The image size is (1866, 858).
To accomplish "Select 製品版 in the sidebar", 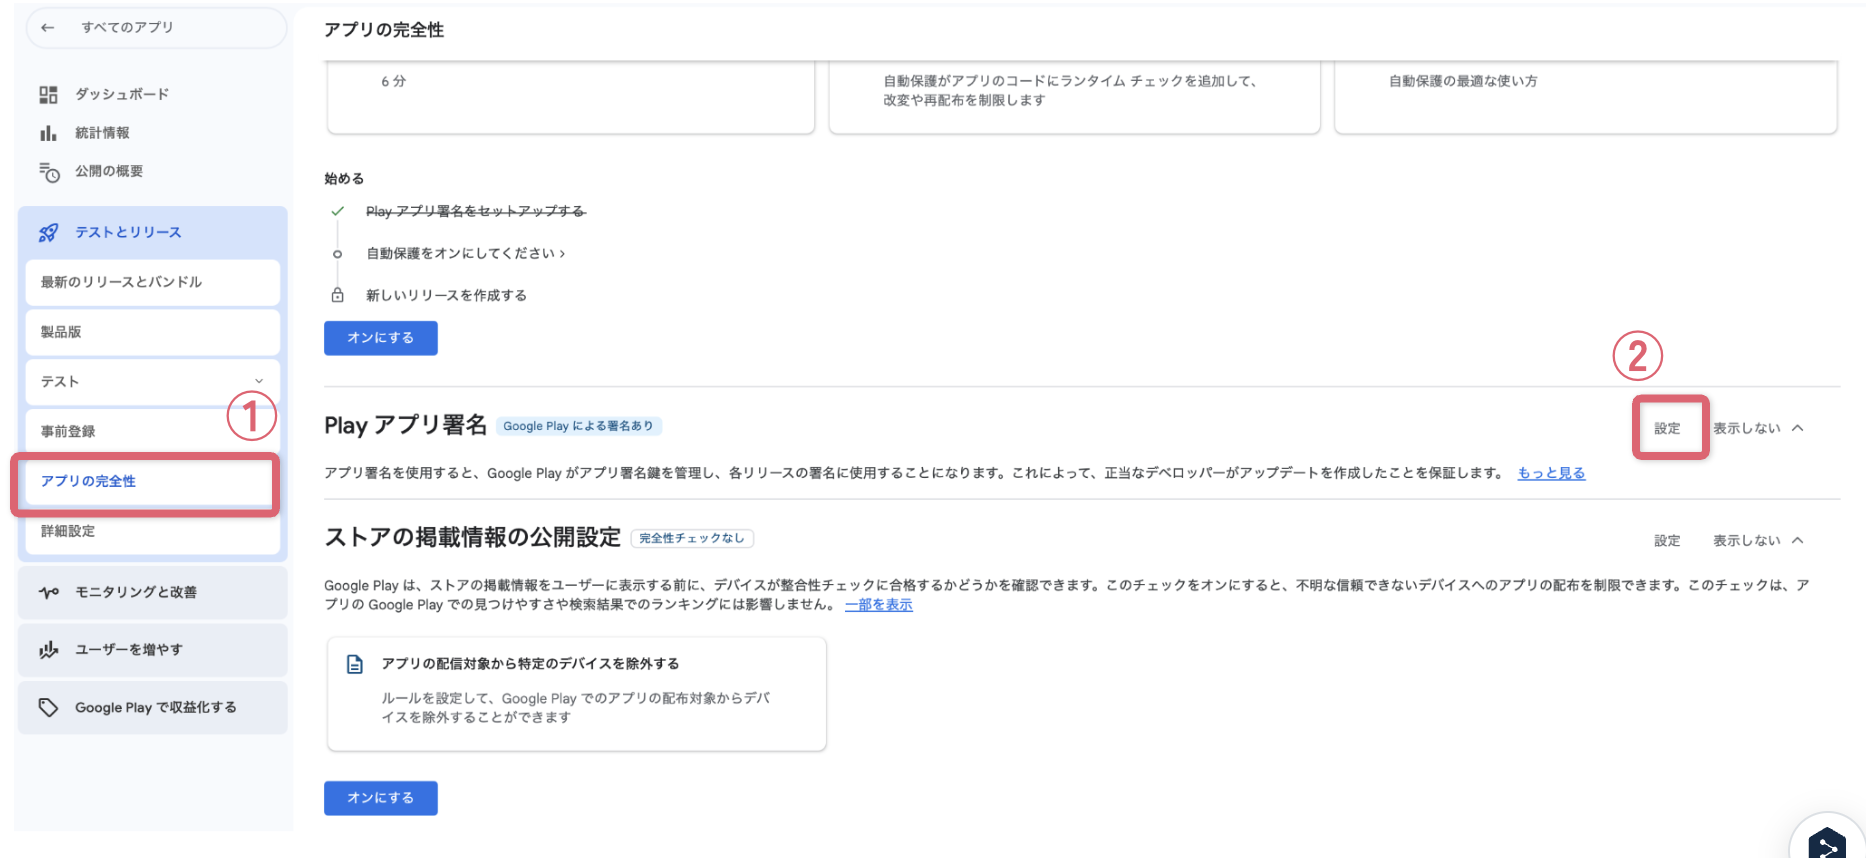I will (x=152, y=332).
